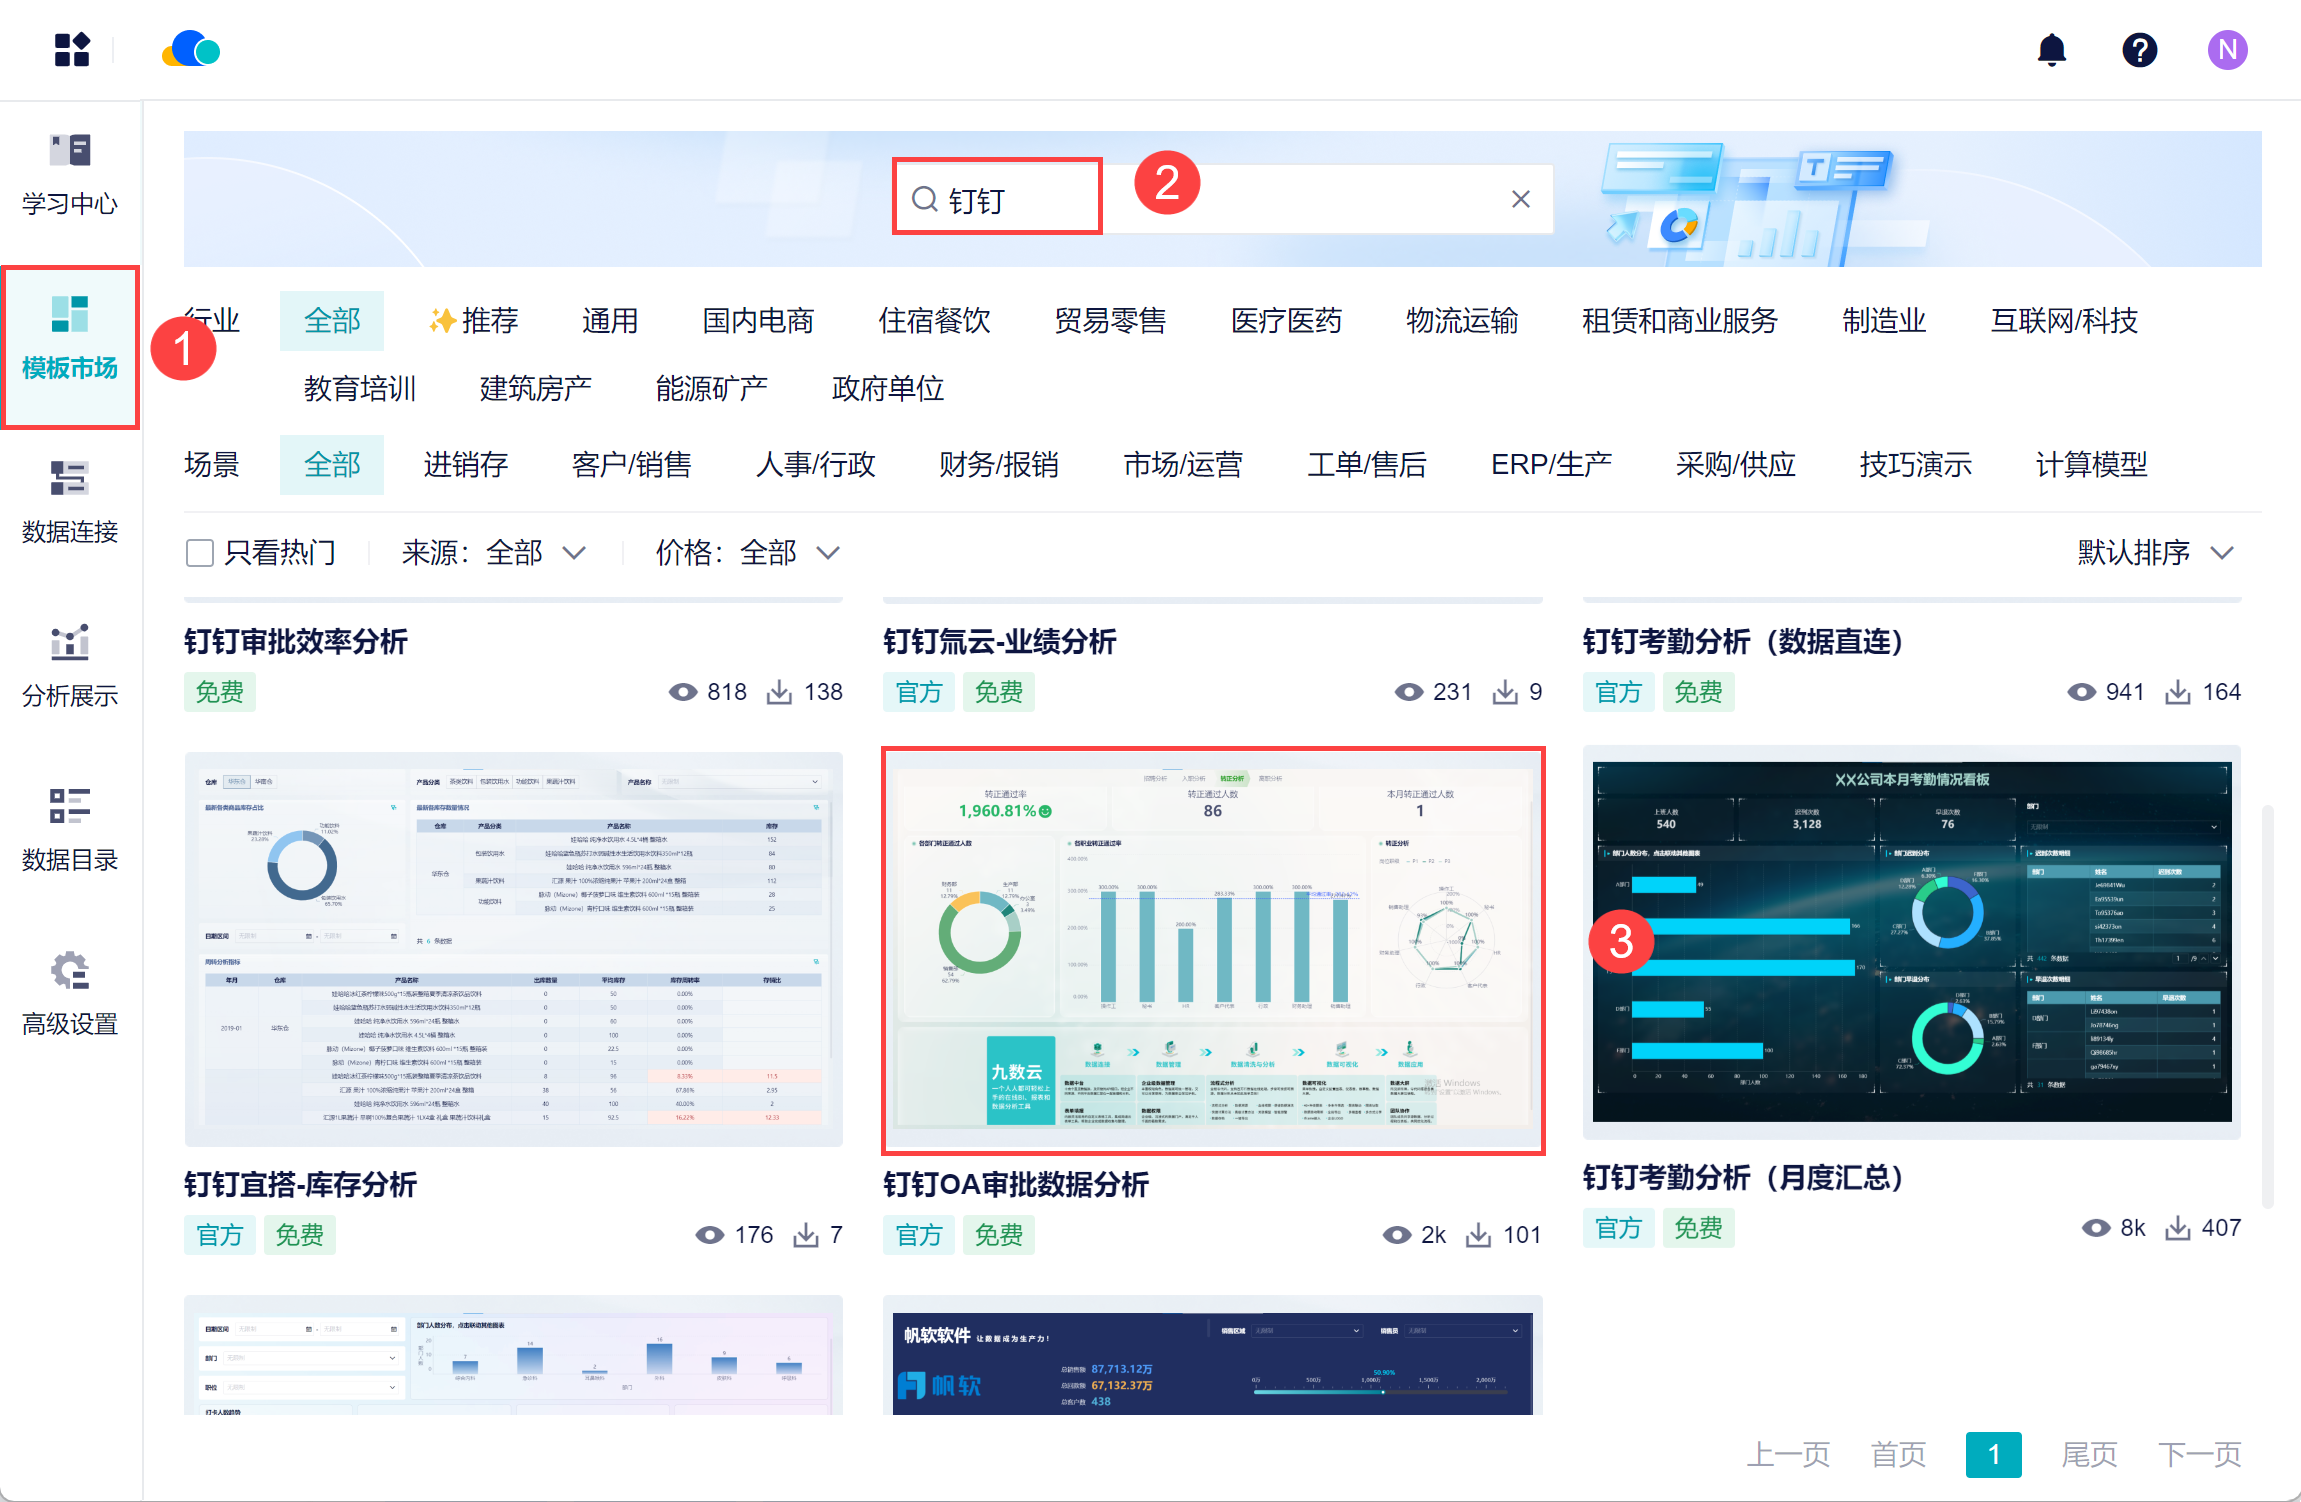Image resolution: width=2301 pixels, height=1502 pixels.
Task: Click the views eye icon for 钉钉审批效率分析
Action: (683, 692)
